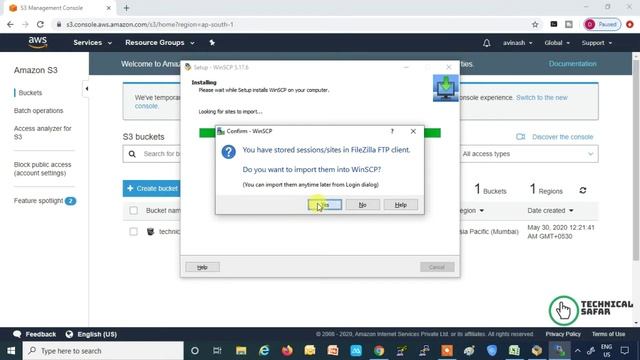Screen dimensions: 640x360
Task: Open a new browser tab
Action: (x=126, y=8)
